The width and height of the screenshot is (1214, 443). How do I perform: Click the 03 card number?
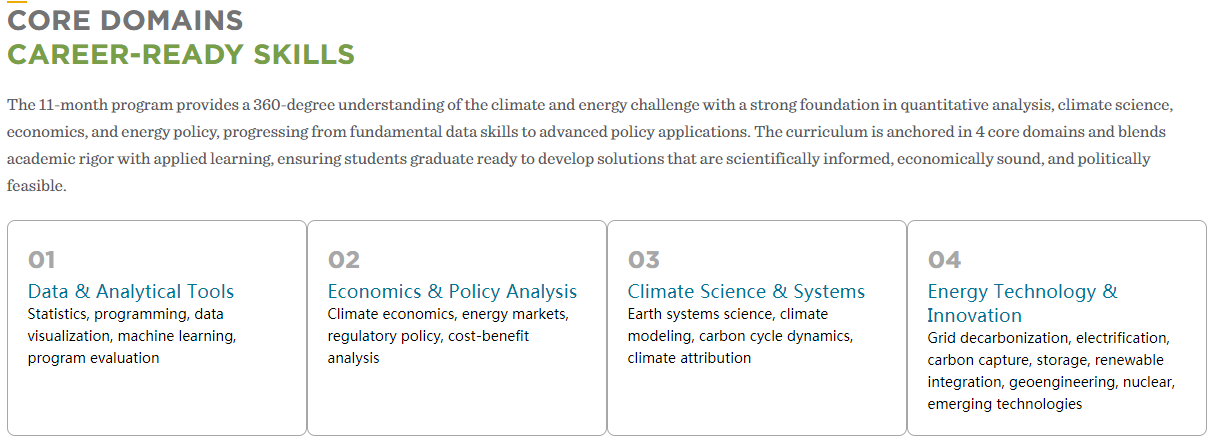(643, 261)
